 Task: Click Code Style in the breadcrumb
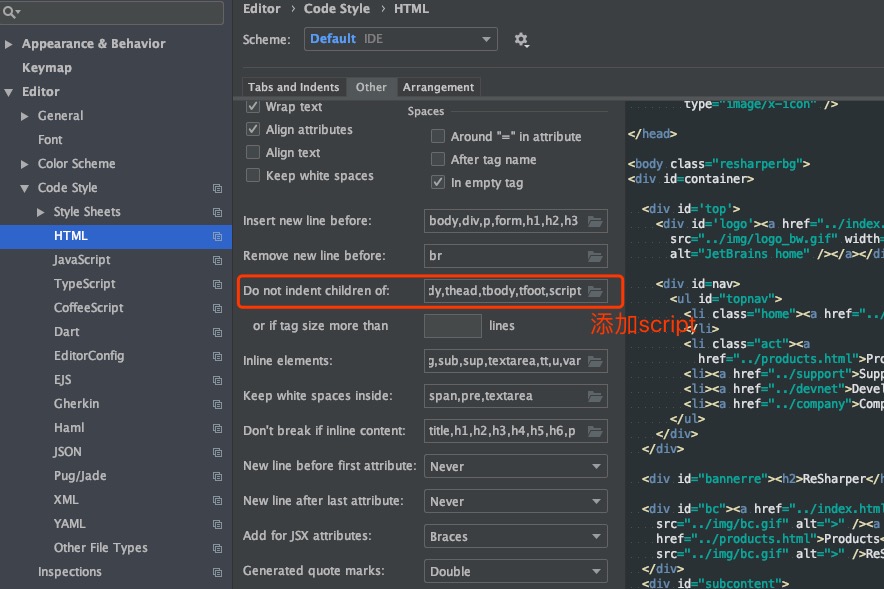pos(337,8)
